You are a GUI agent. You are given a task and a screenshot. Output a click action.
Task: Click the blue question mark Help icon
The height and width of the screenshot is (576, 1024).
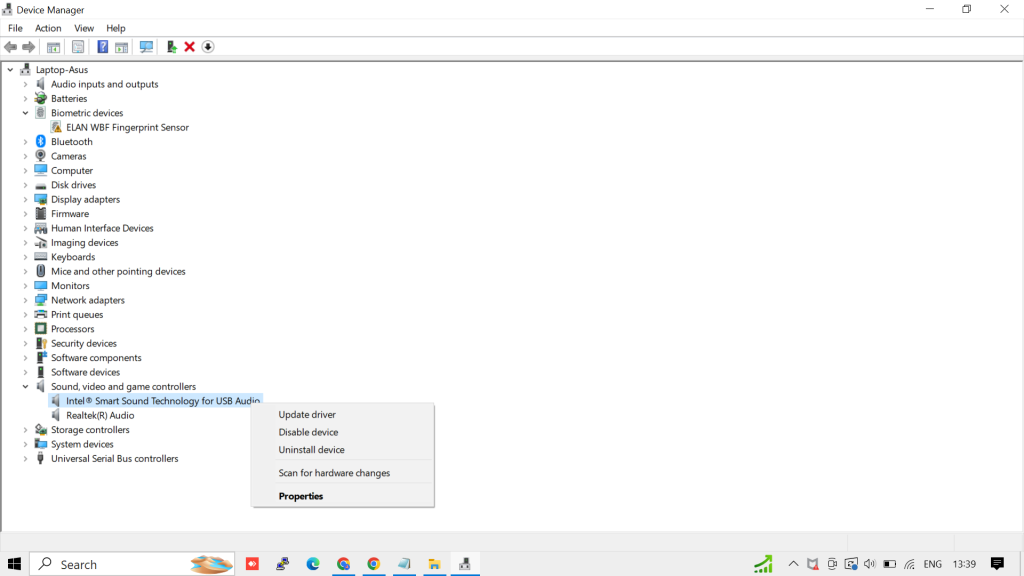click(102, 47)
